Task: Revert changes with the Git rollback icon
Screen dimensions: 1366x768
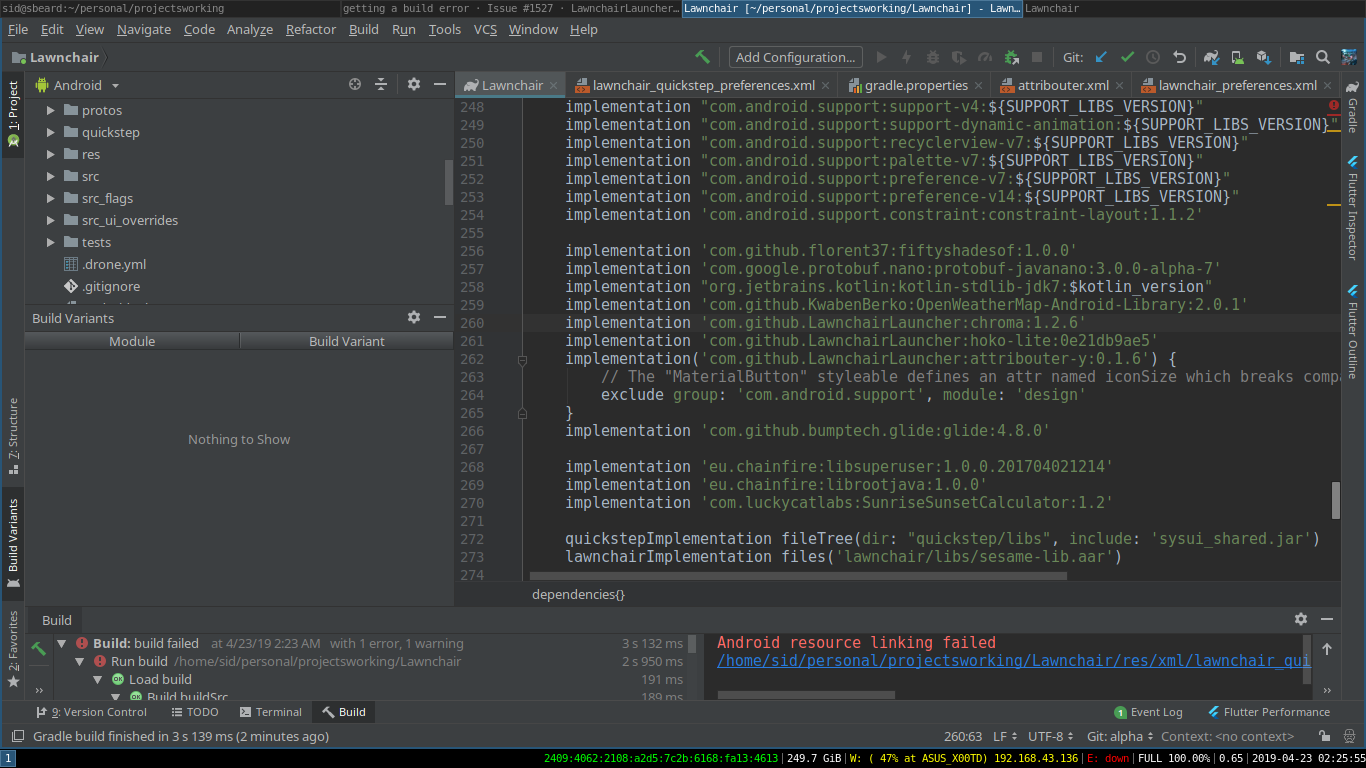Action: (x=1180, y=57)
